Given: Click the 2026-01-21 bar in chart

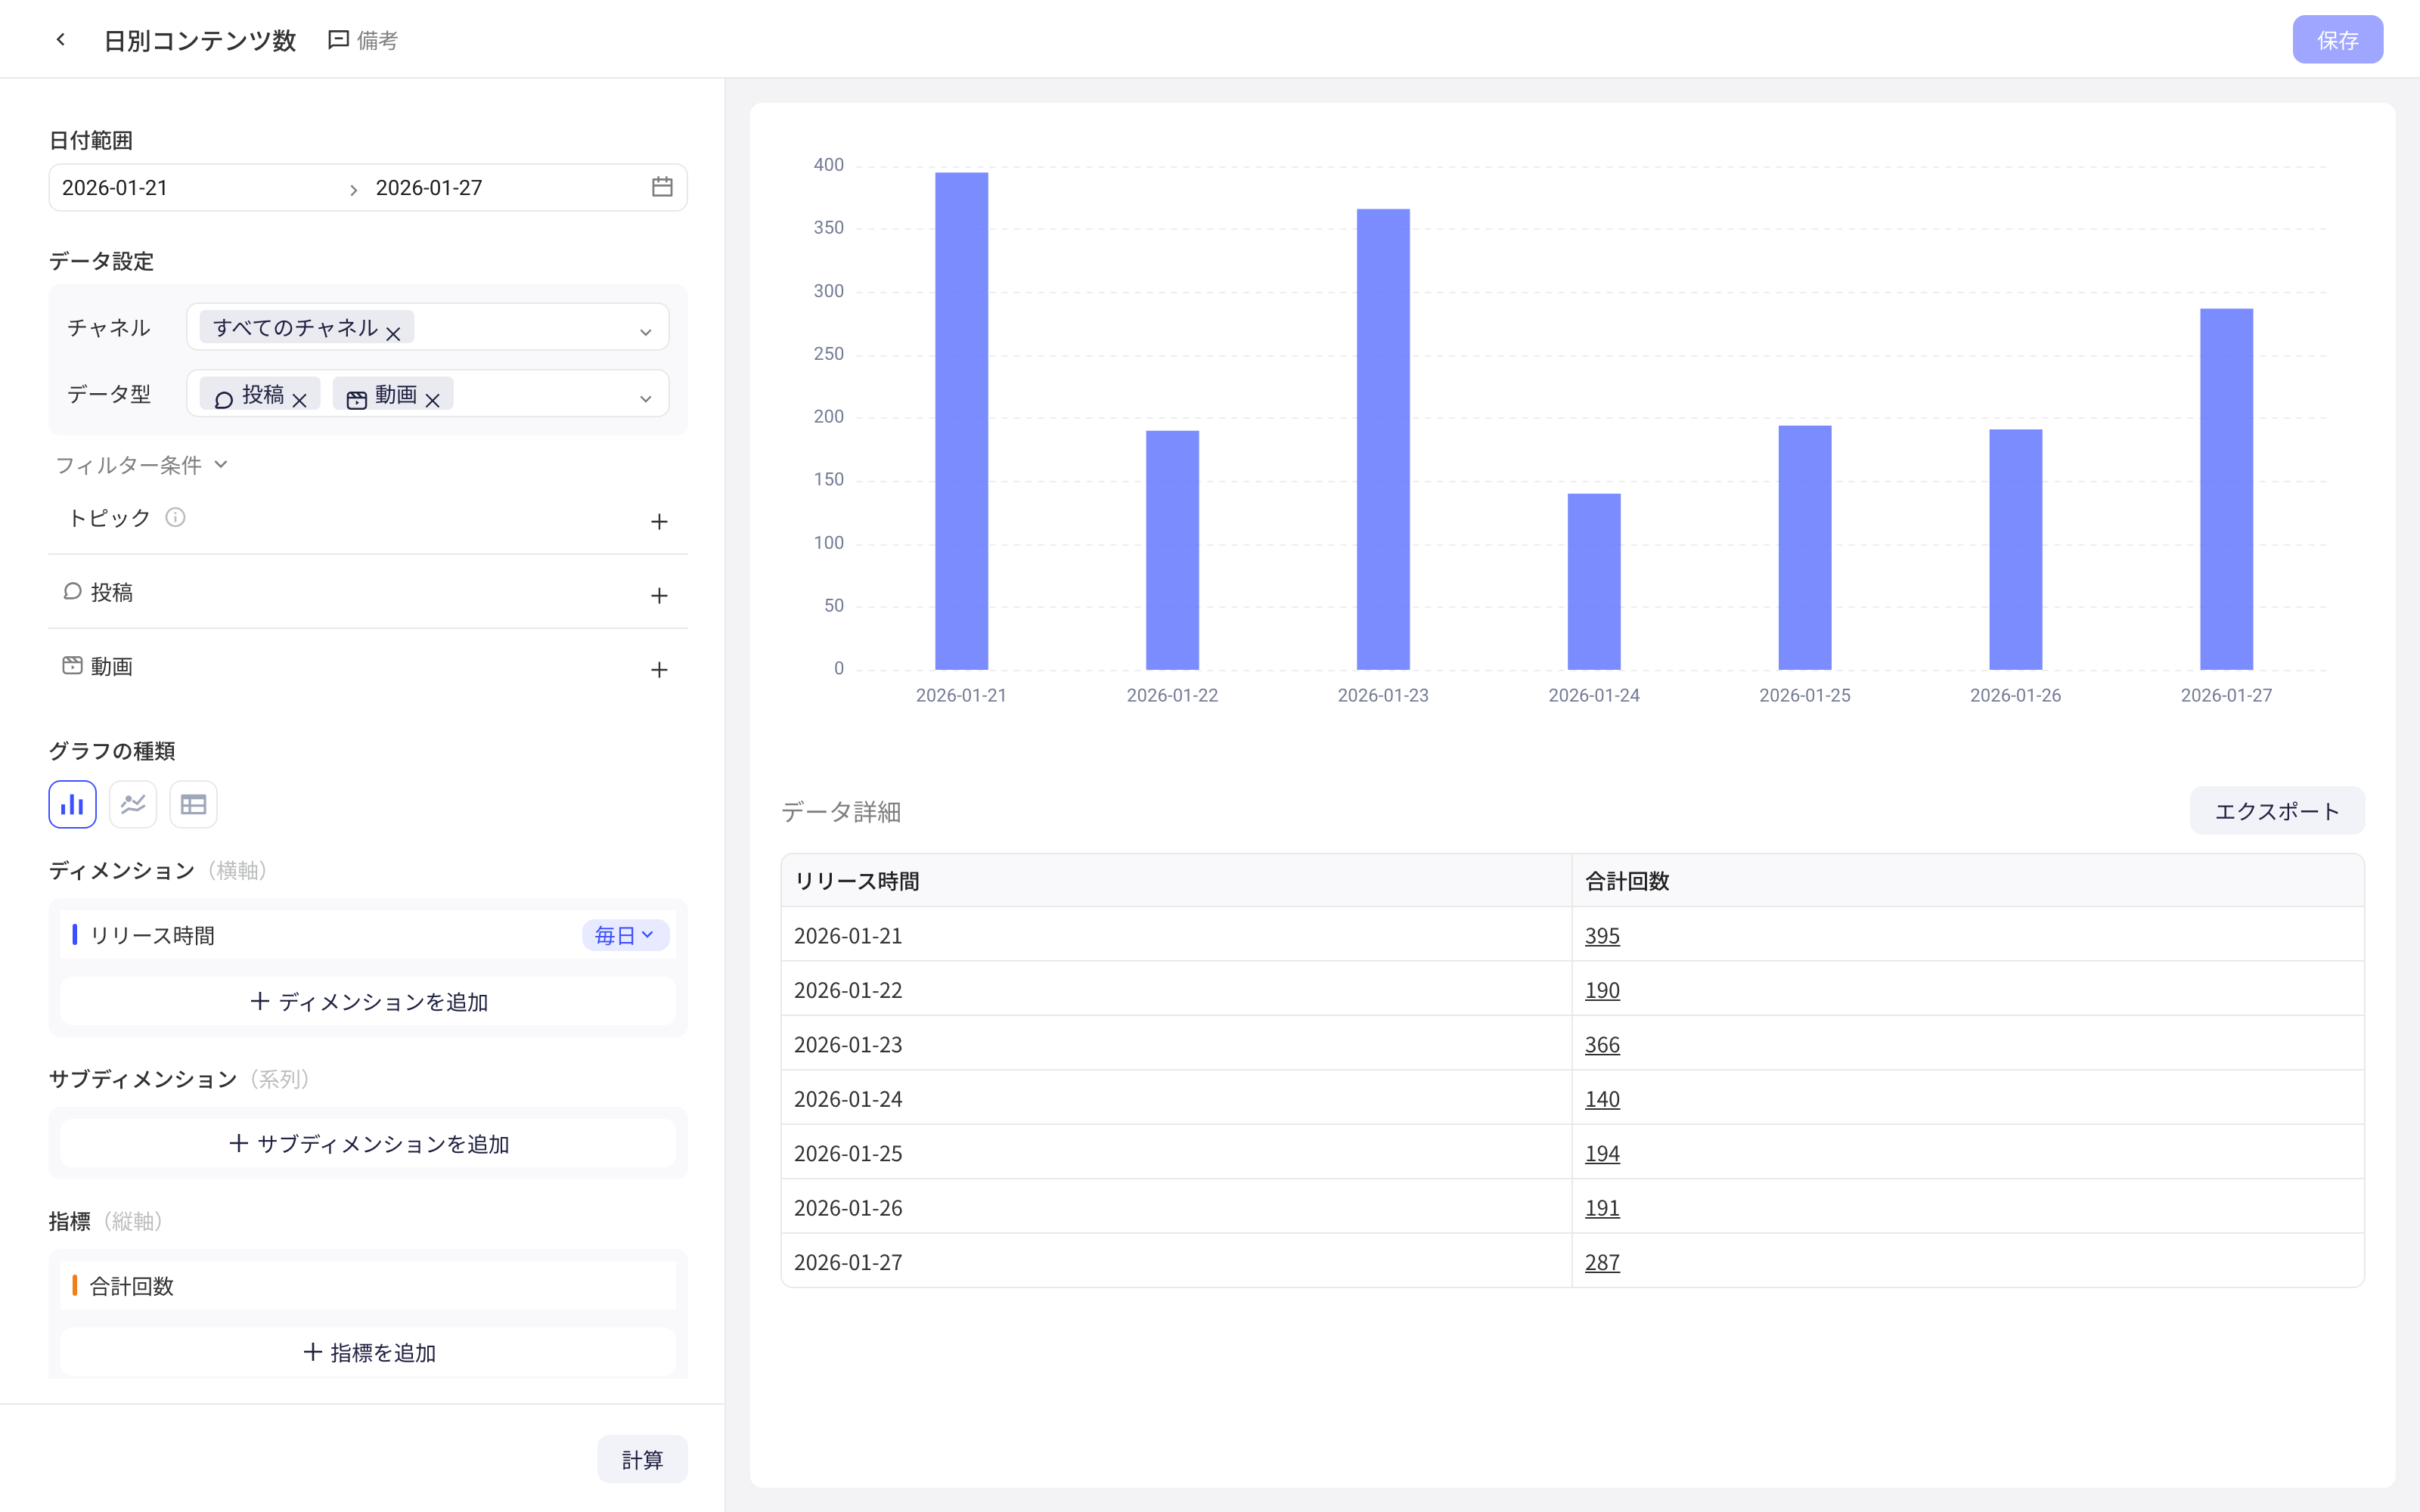Looking at the screenshot, I should tap(961, 421).
